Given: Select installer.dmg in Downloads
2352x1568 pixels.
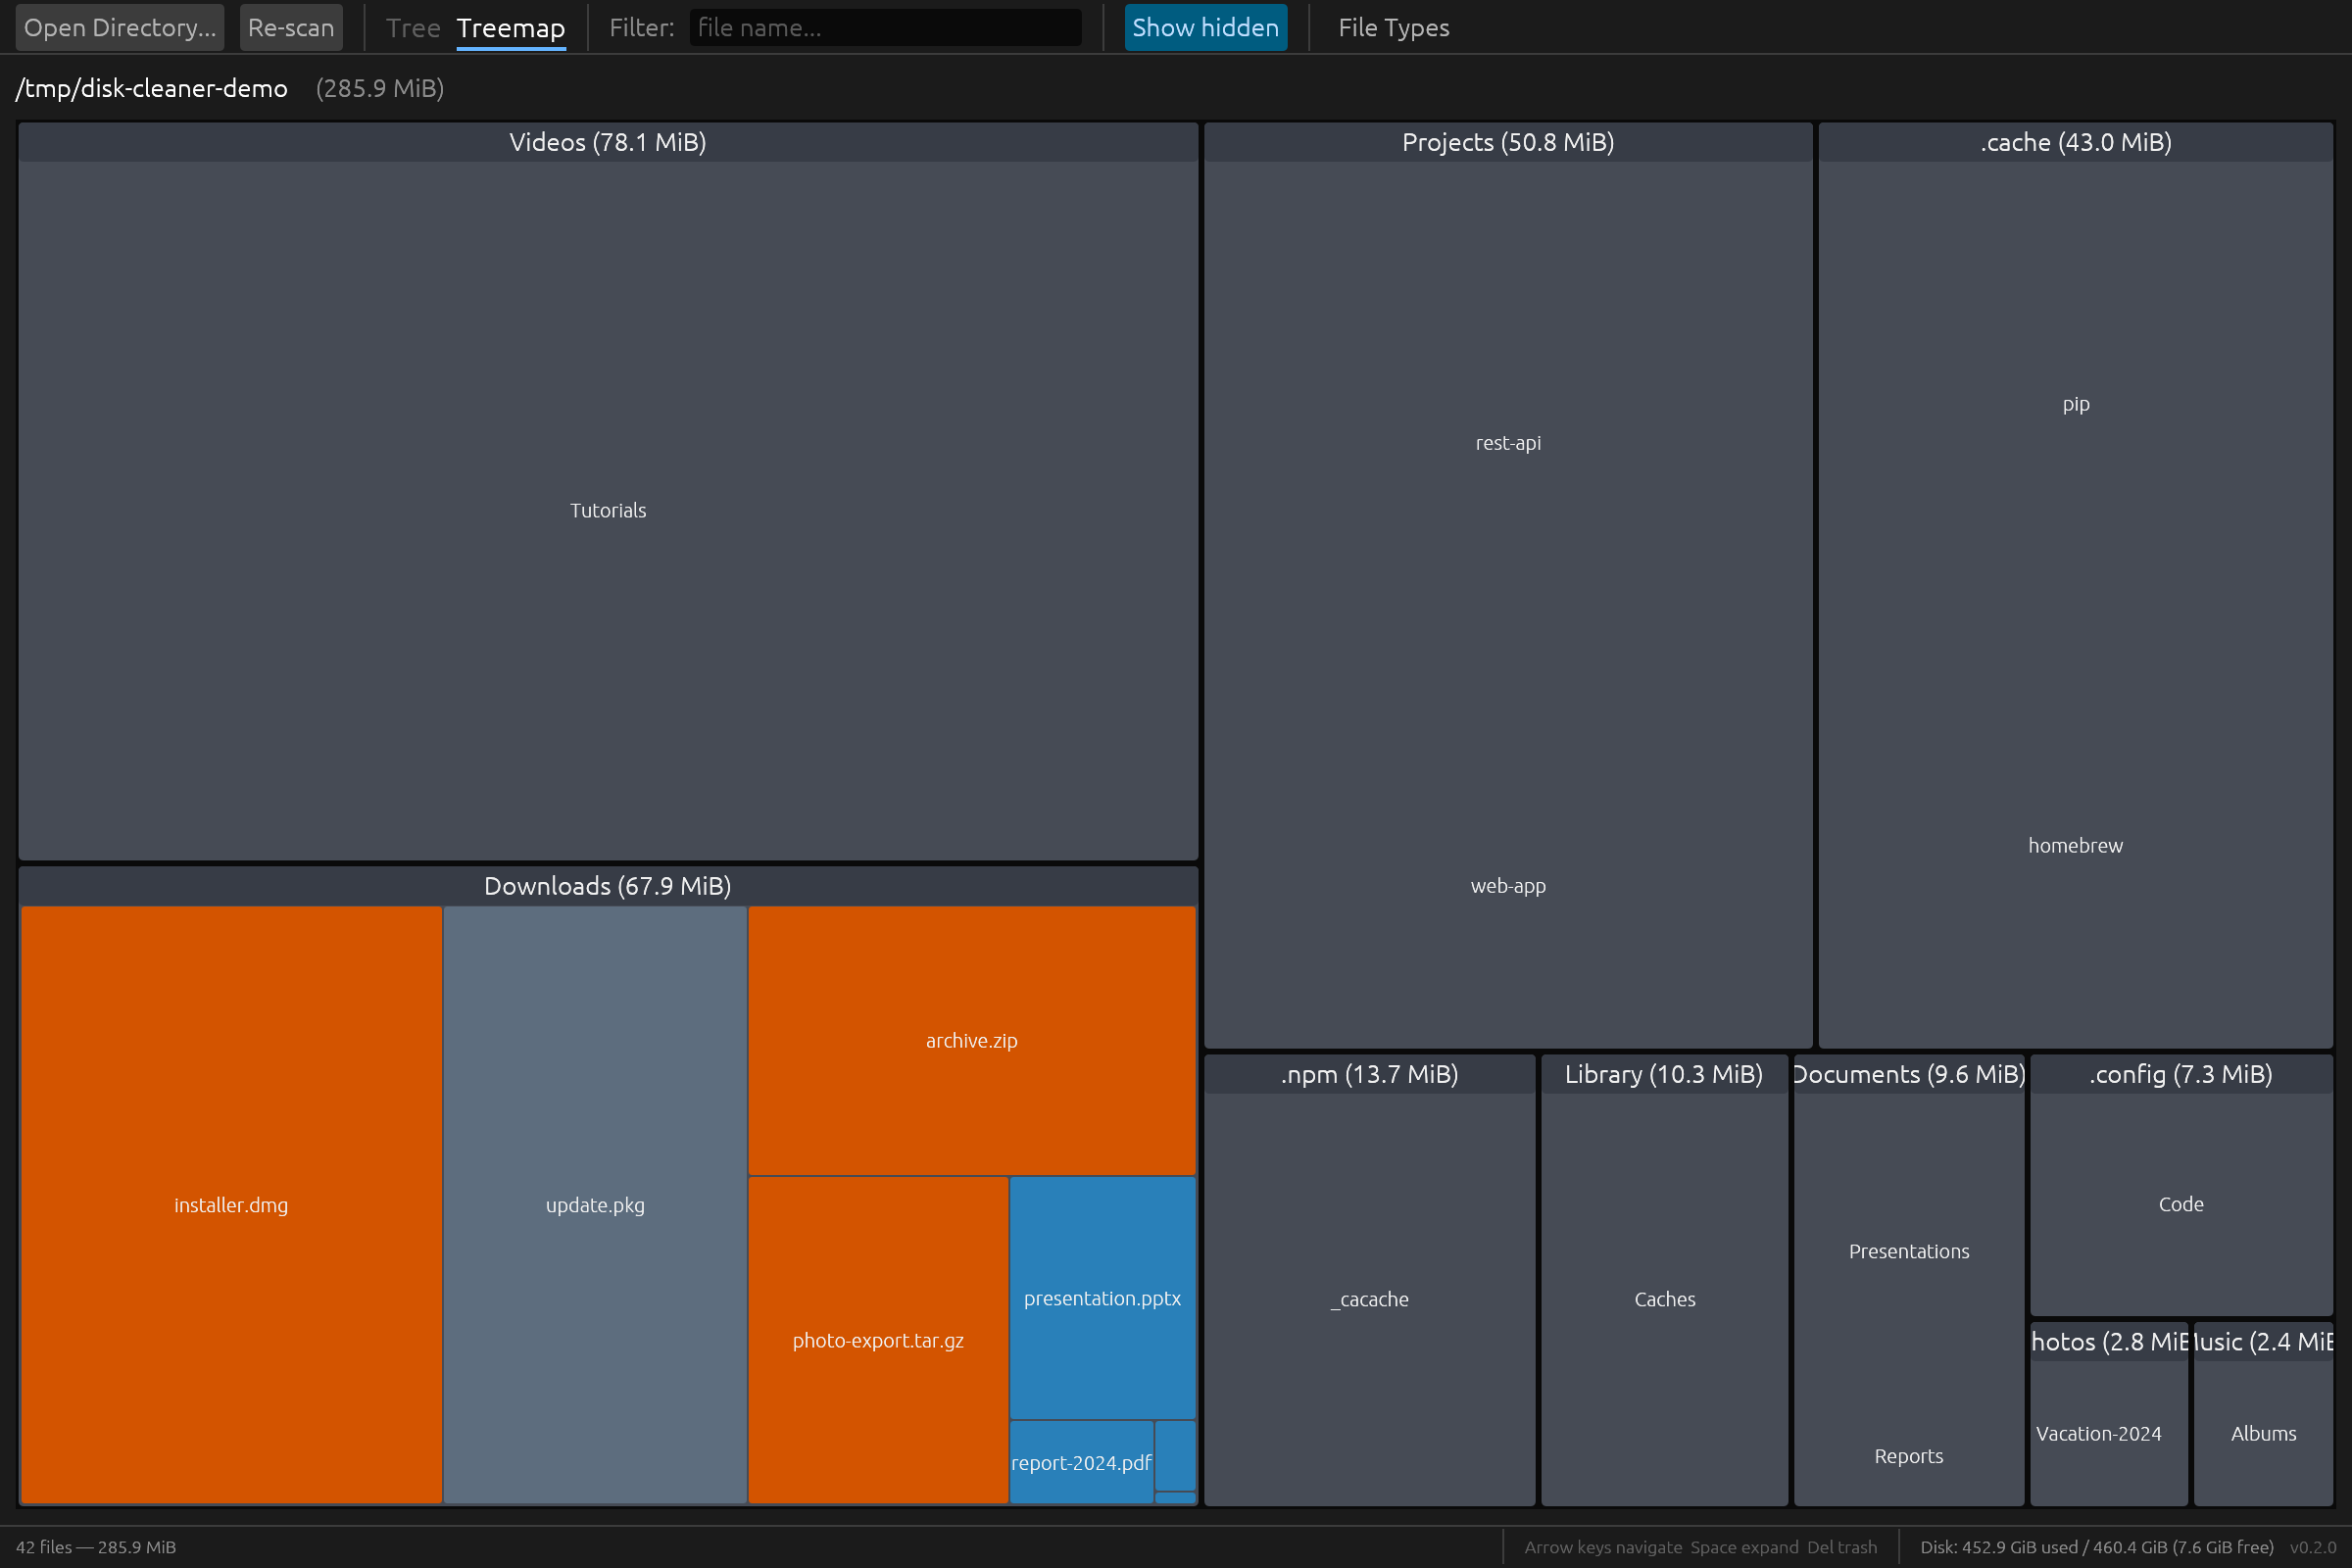Looking at the screenshot, I should pyautogui.click(x=230, y=1205).
